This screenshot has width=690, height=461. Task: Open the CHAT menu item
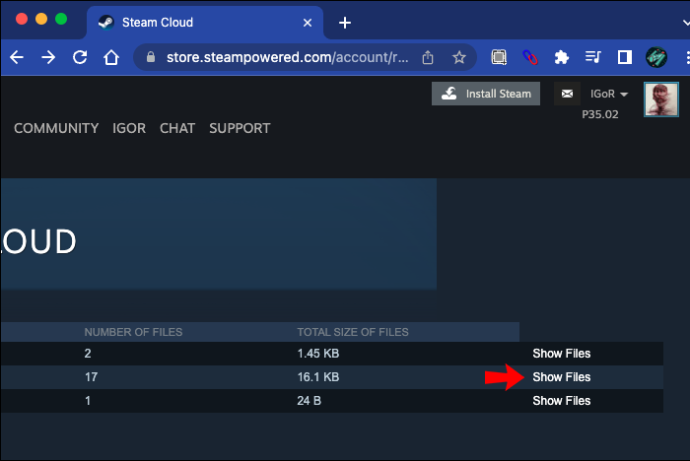(x=177, y=128)
